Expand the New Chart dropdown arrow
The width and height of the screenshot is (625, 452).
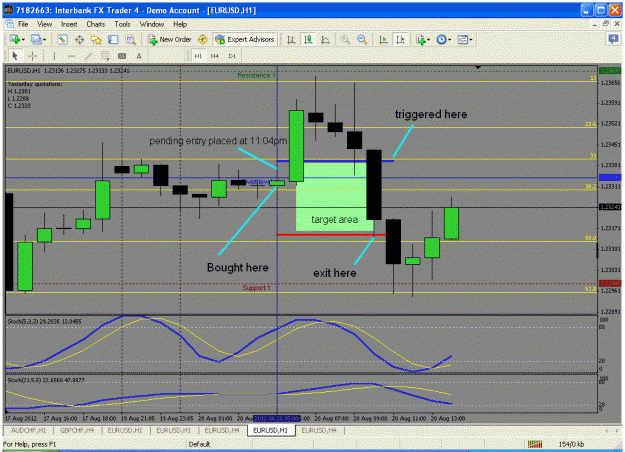coord(23,40)
